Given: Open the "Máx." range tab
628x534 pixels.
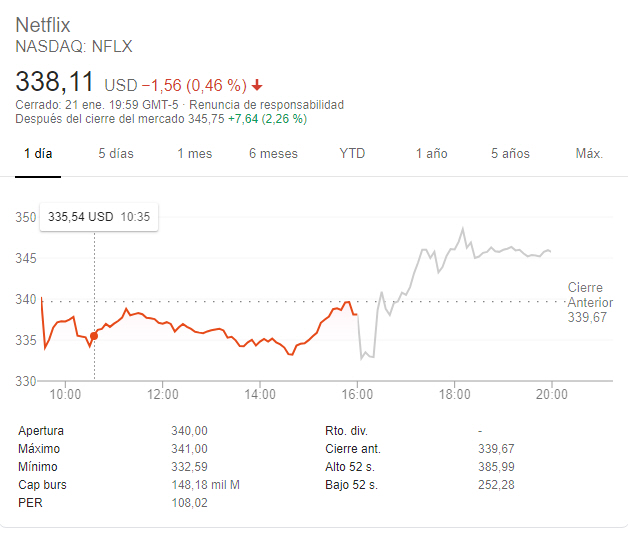Looking at the screenshot, I should (x=589, y=154).
